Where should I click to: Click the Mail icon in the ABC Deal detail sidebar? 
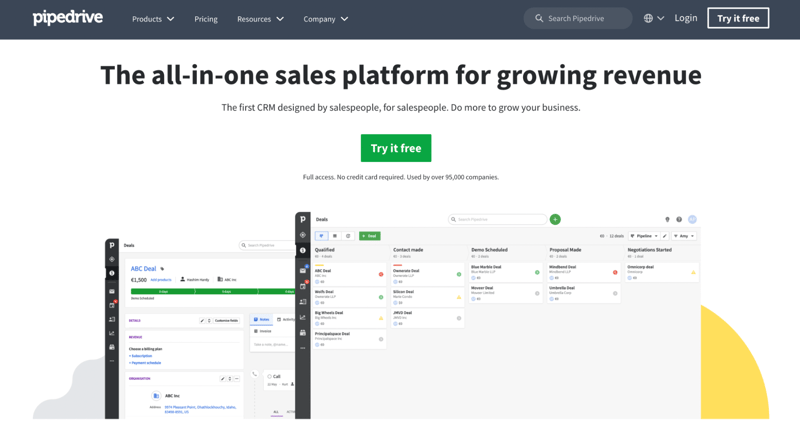(112, 291)
